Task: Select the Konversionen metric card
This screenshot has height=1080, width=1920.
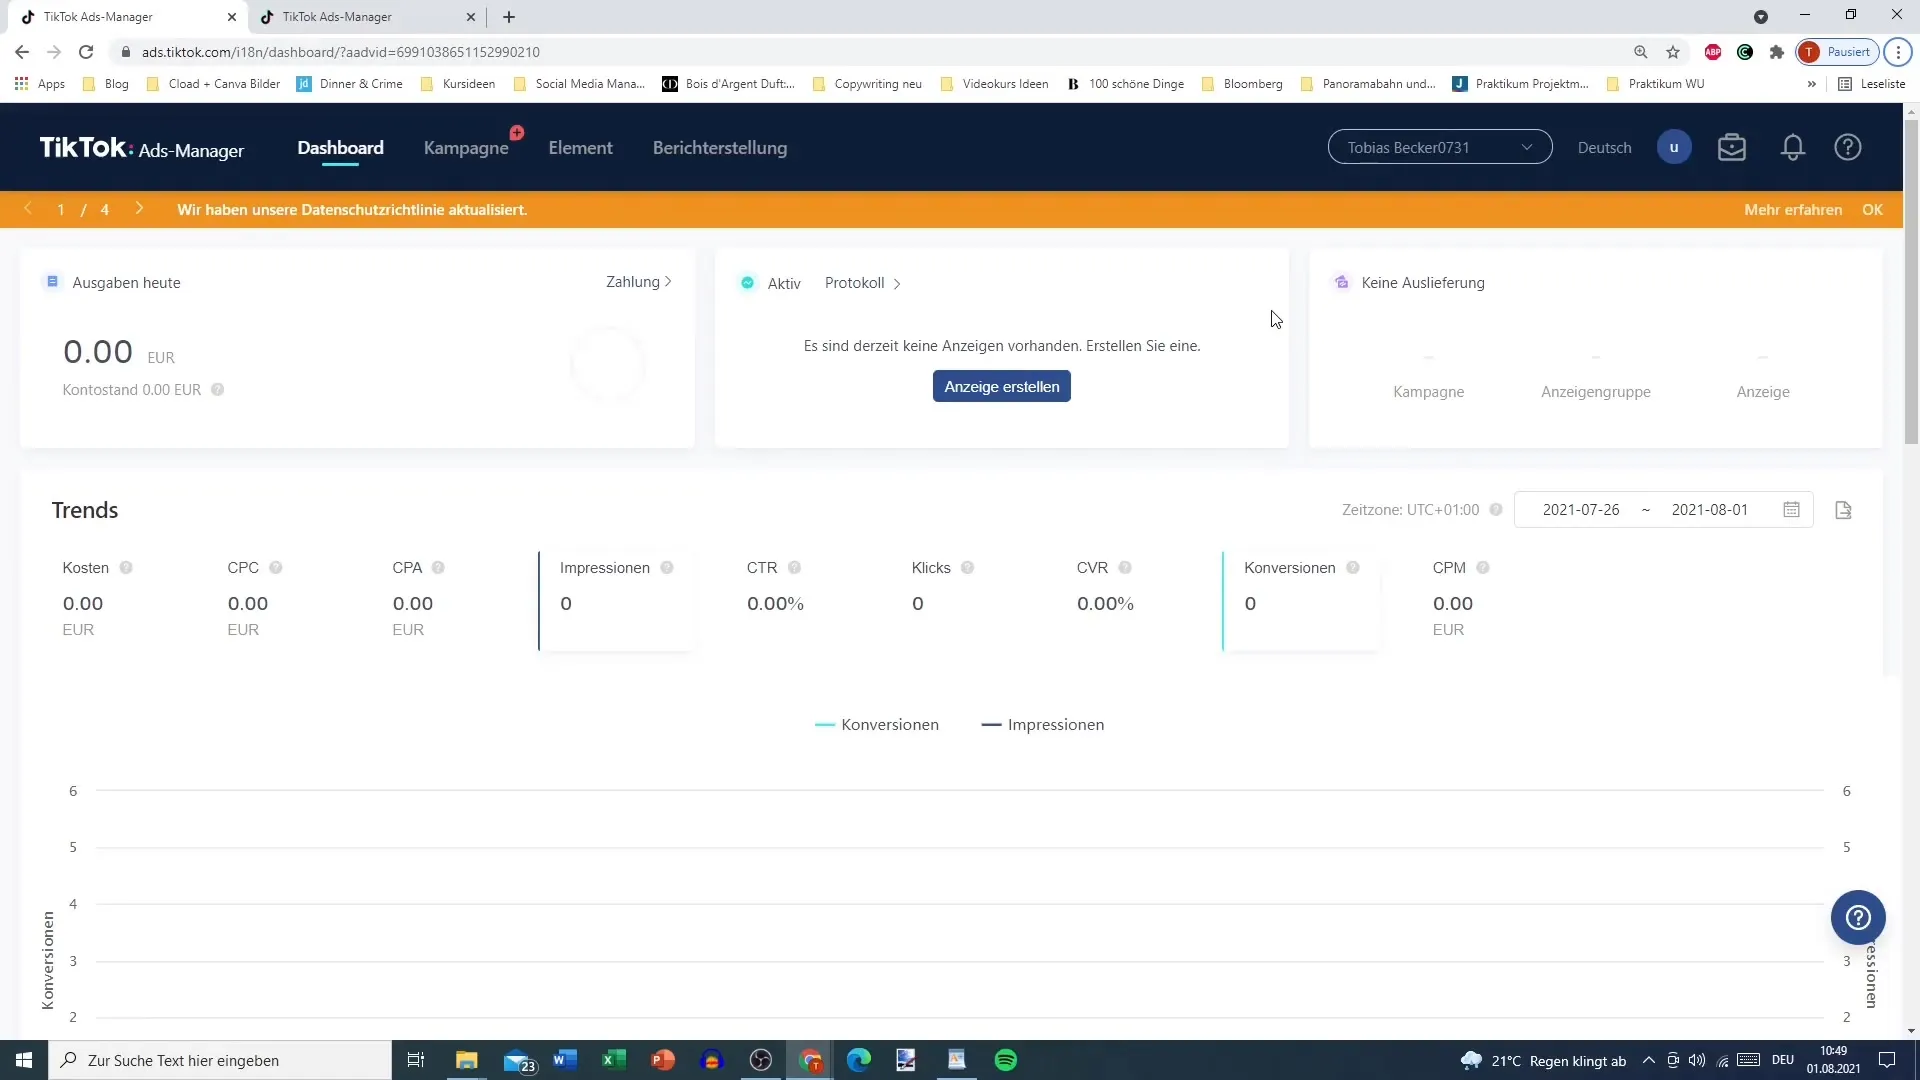Action: coord(1301,601)
